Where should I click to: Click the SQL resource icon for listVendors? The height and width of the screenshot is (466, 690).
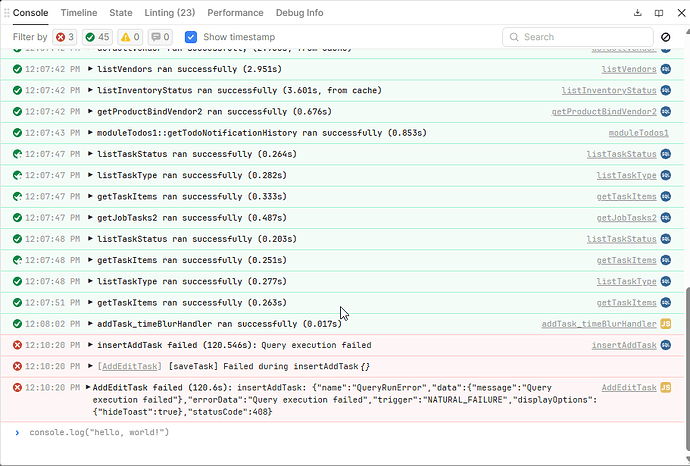tap(666, 69)
